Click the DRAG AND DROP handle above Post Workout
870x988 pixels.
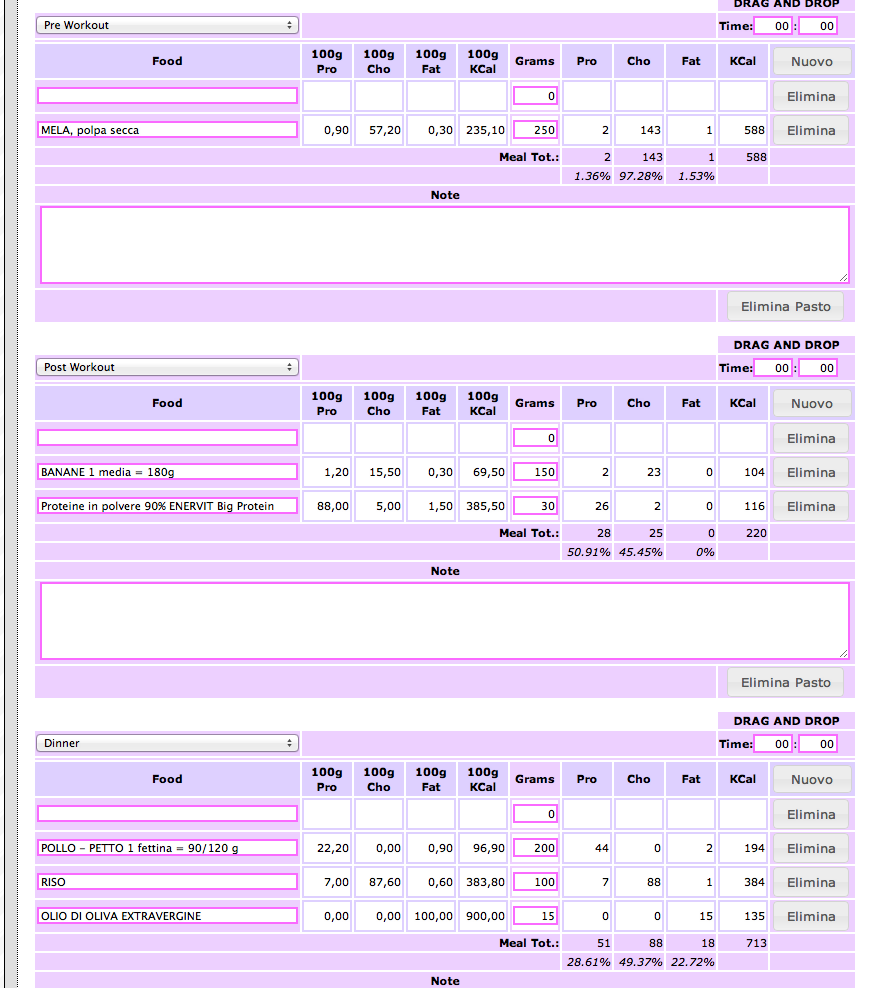pyautogui.click(x=786, y=345)
